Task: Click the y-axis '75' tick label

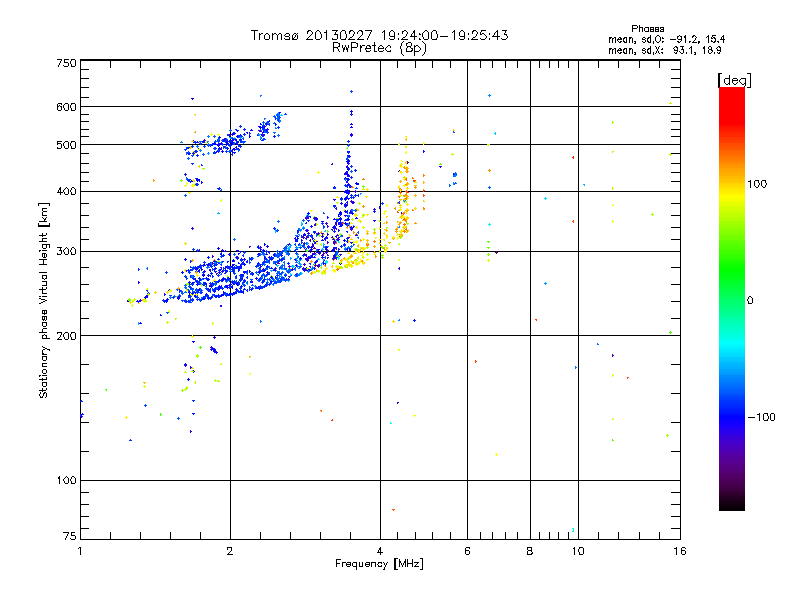Action: point(70,536)
